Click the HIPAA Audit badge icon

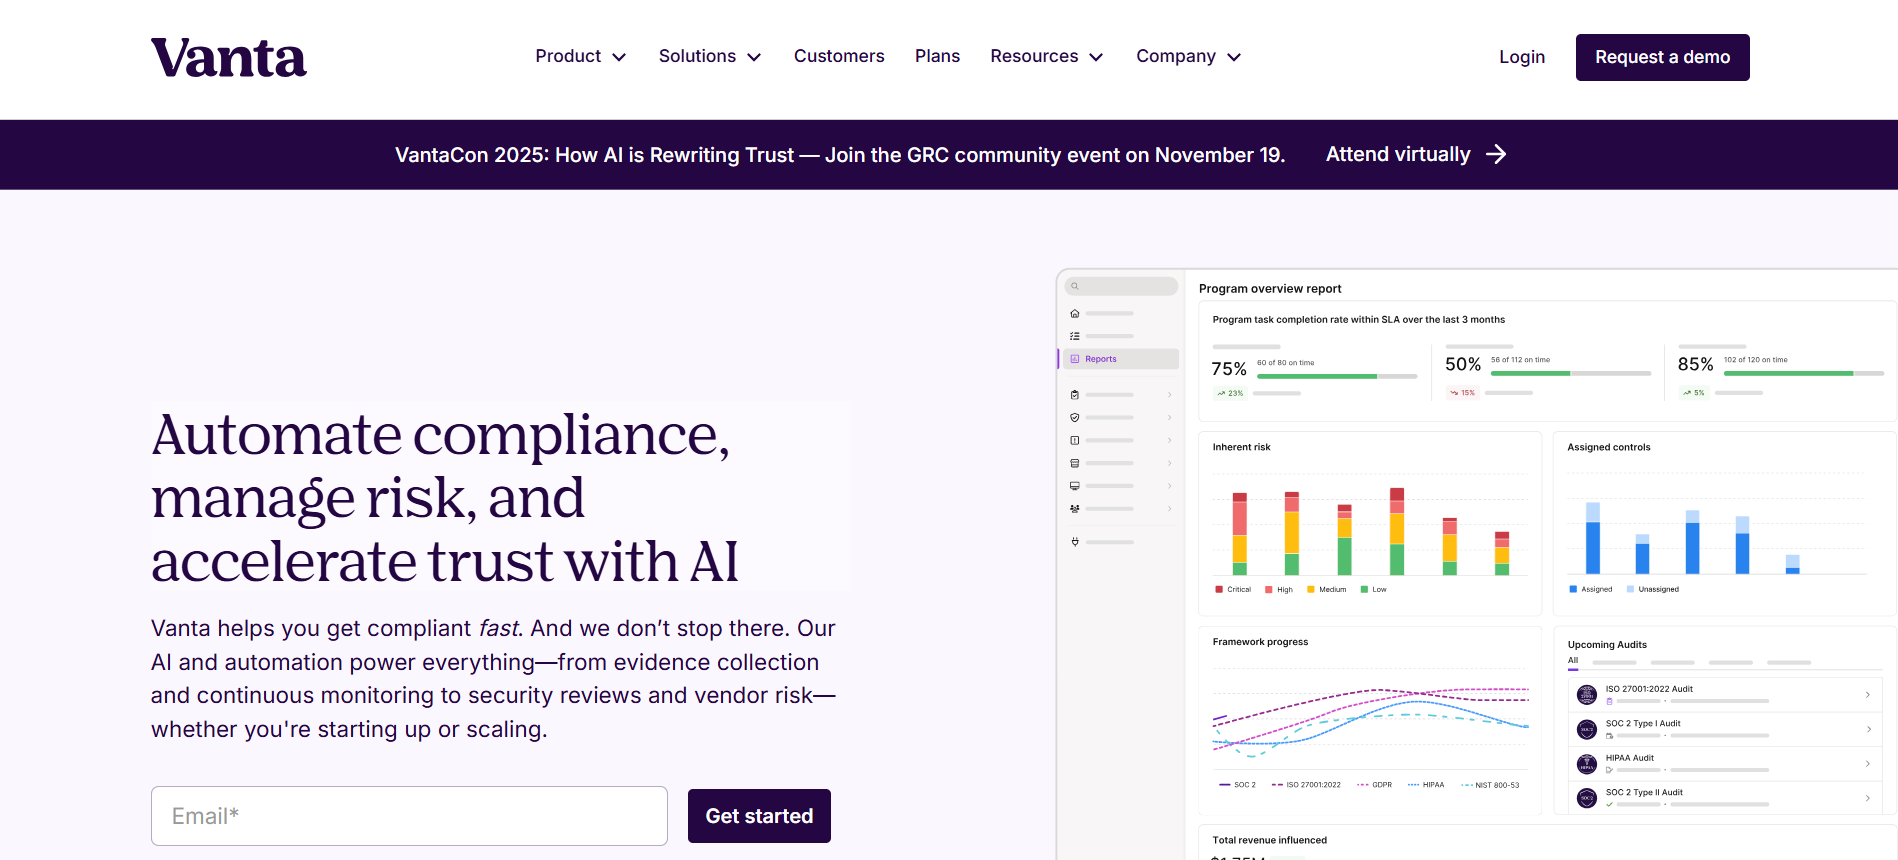pos(1587,764)
